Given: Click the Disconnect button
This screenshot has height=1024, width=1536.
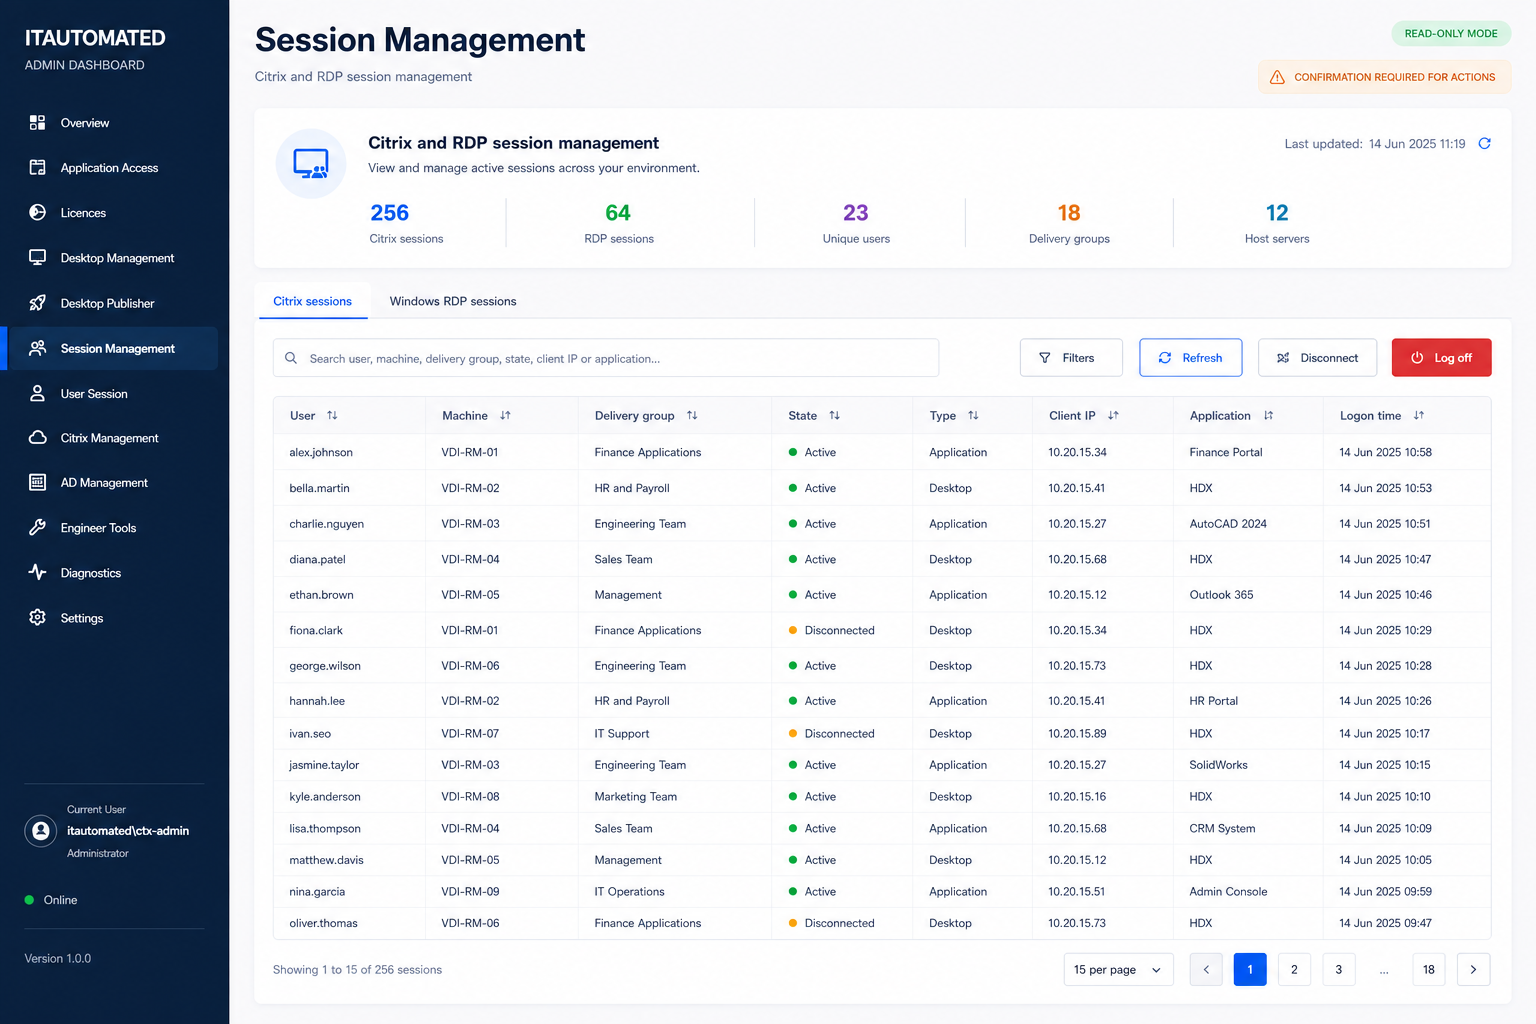Looking at the screenshot, I should point(1317,358).
